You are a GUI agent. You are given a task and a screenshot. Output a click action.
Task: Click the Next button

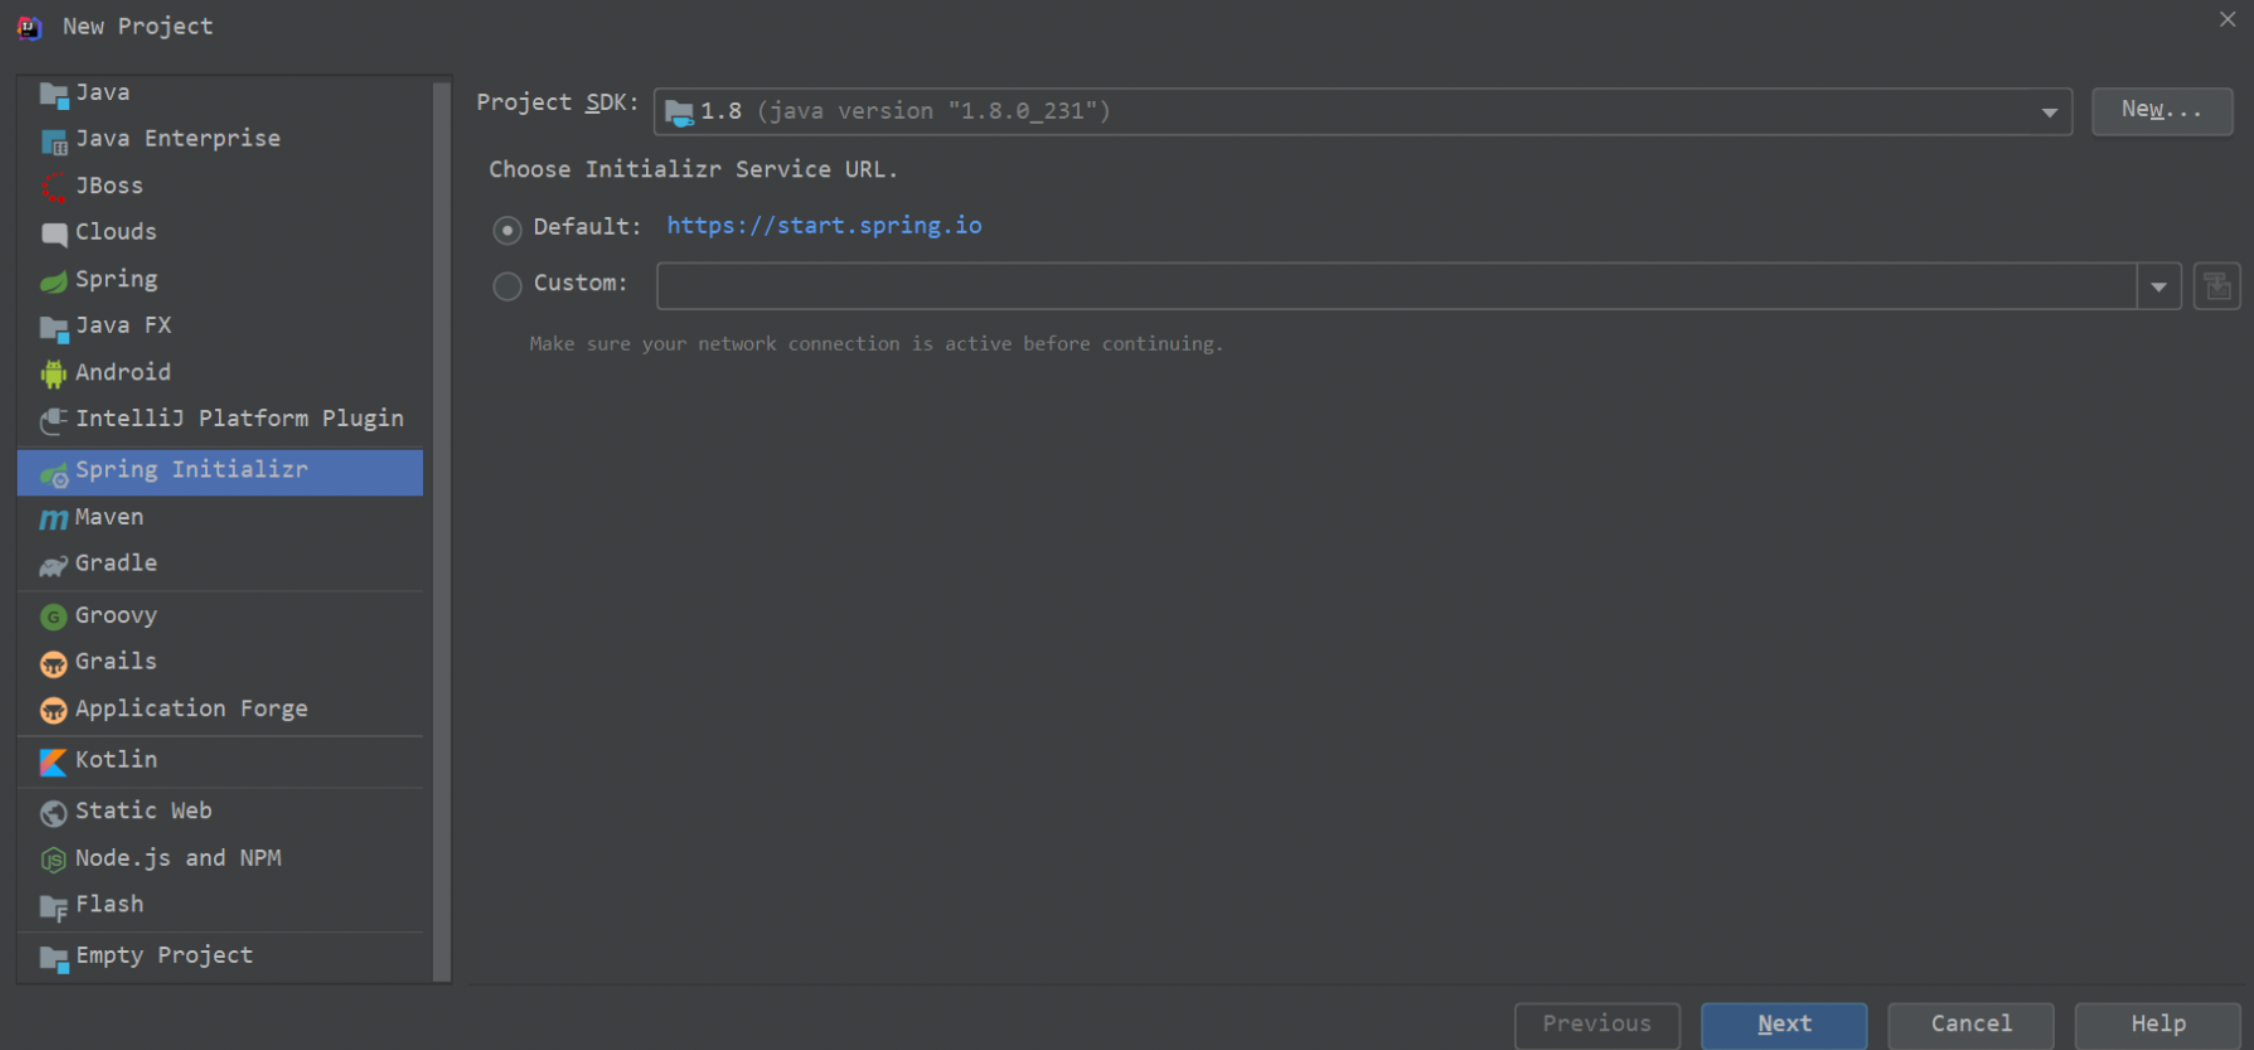pyautogui.click(x=1784, y=1024)
